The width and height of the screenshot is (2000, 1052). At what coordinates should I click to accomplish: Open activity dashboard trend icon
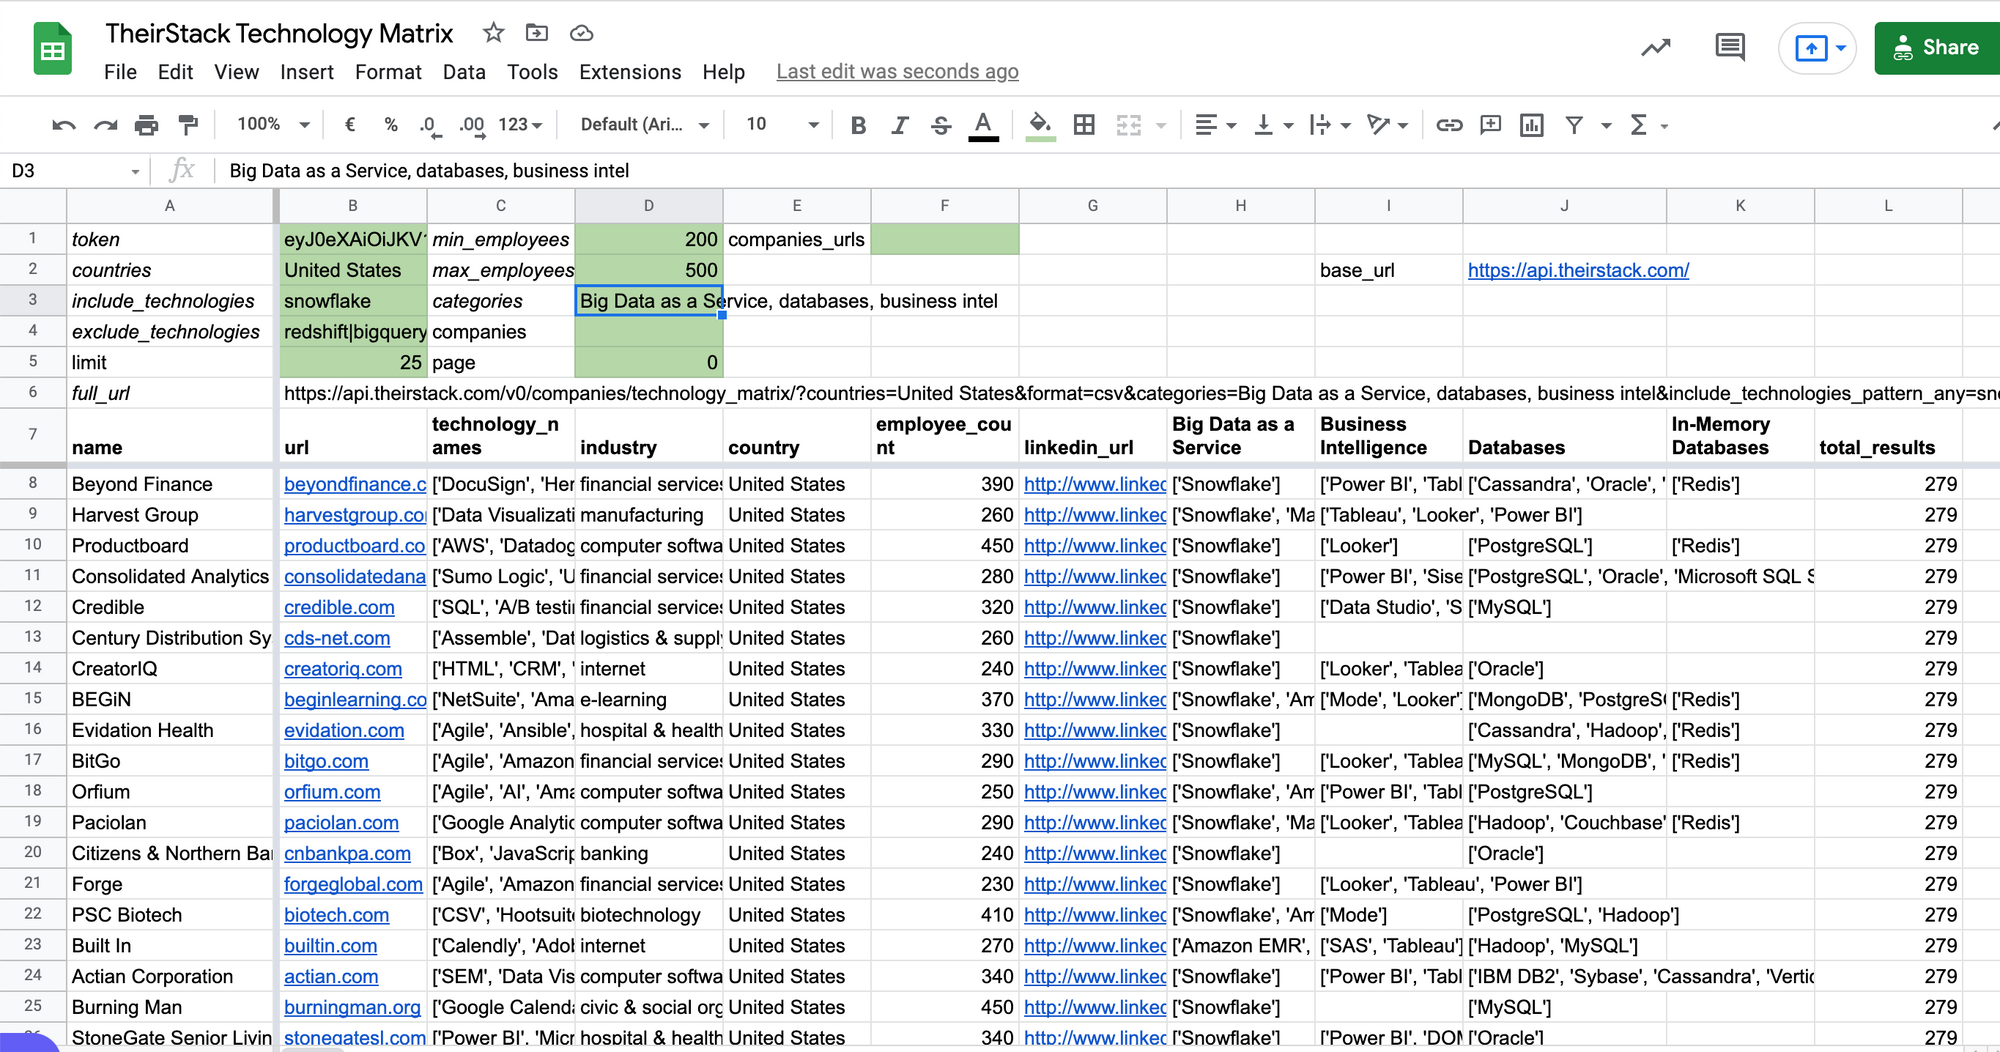1656,47
